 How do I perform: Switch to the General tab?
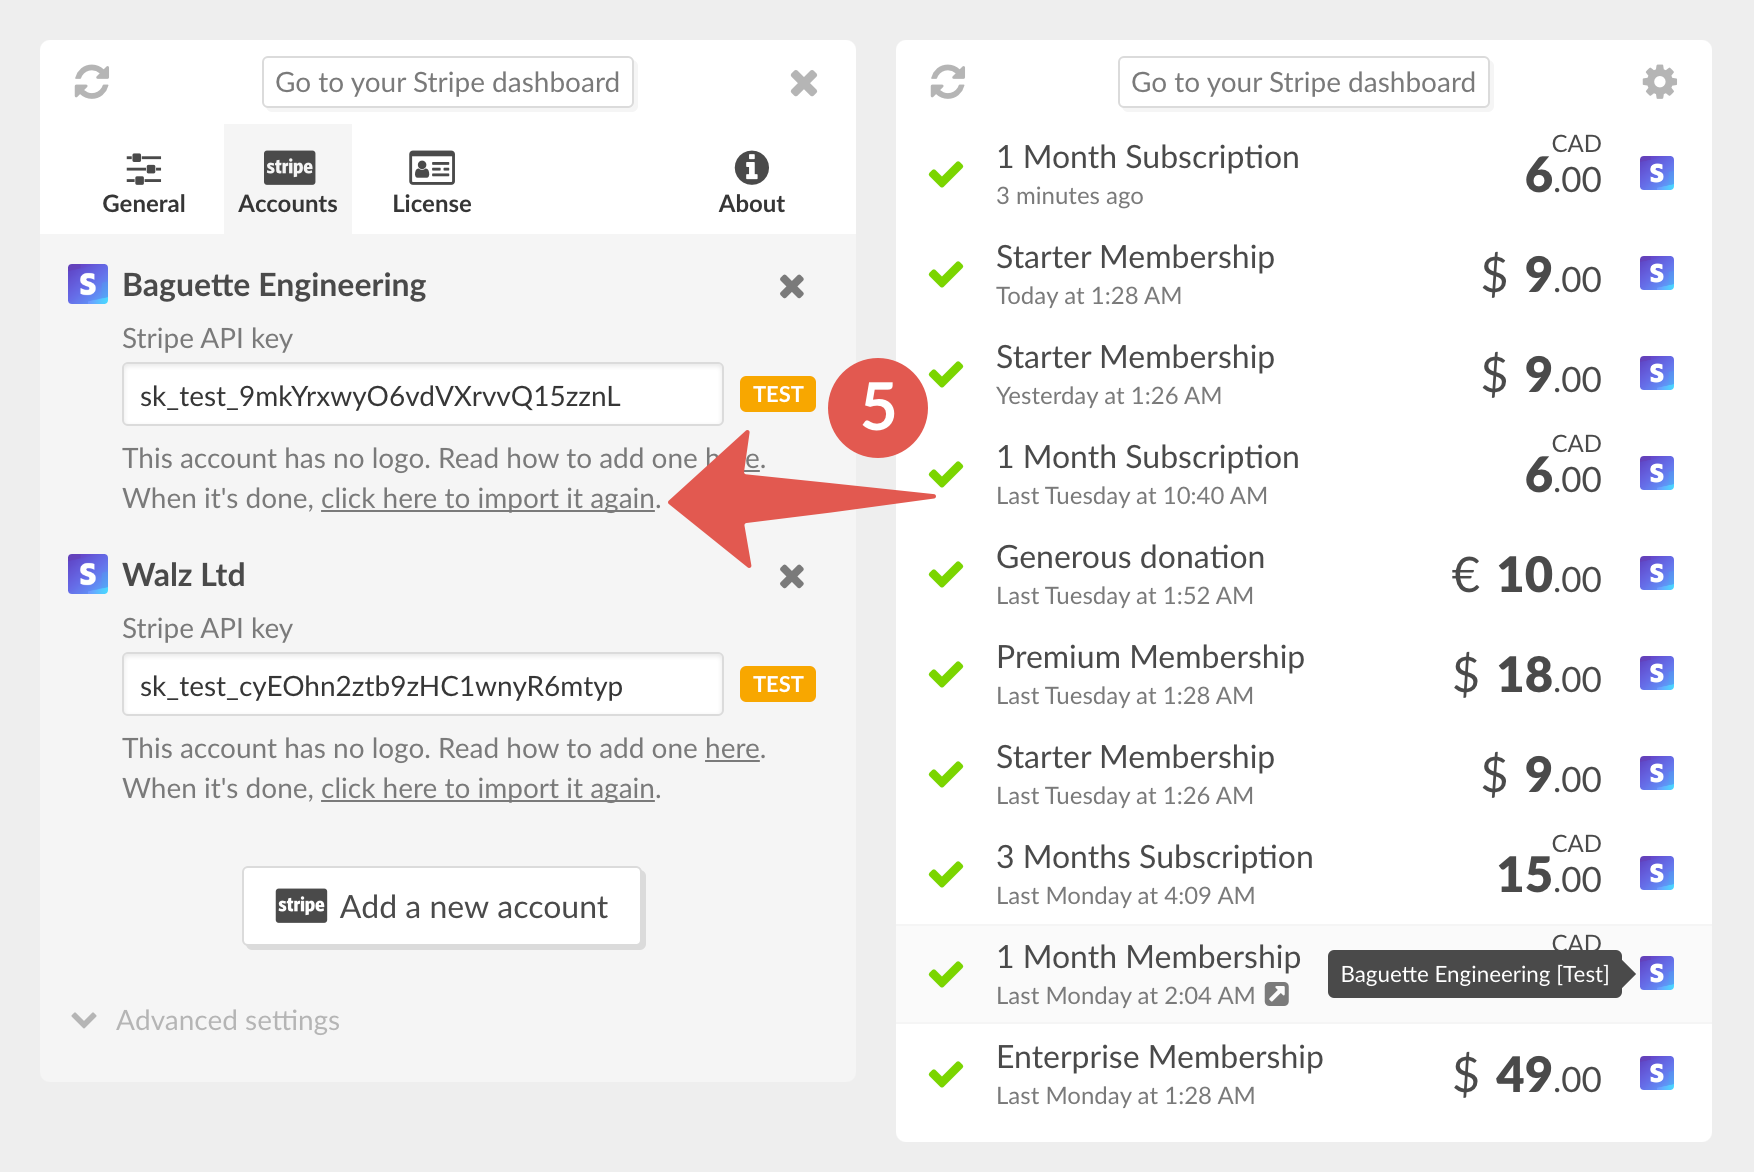pos(144,182)
